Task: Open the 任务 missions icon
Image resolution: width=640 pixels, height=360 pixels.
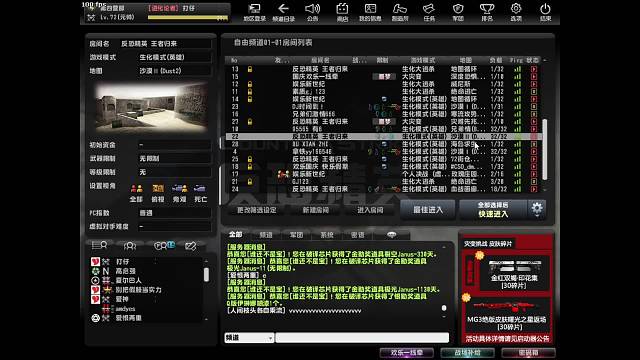Action: [x=429, y=12]
